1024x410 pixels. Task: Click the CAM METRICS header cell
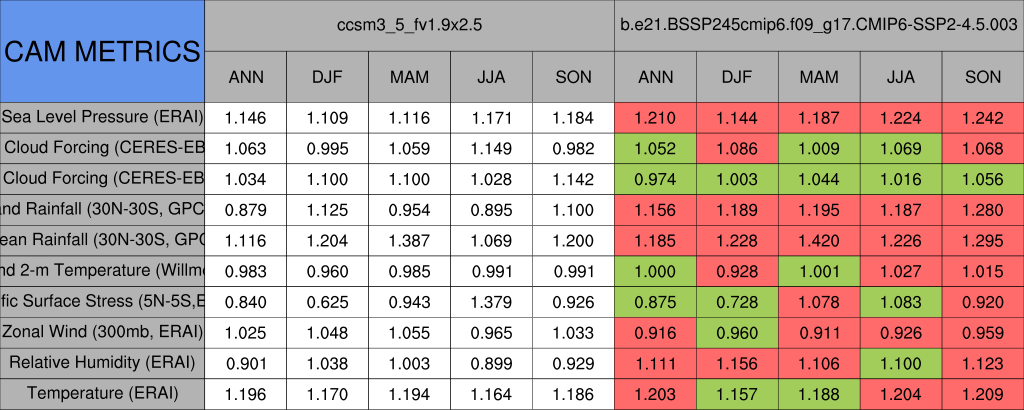pos(102,51)
